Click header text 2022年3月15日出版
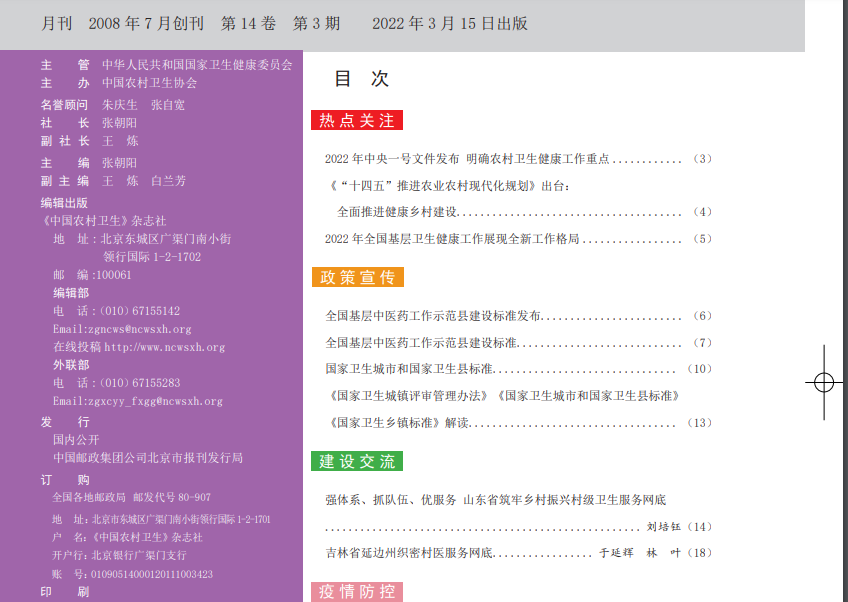The height and width of the screenshot is (602, 848). click(449, 23)
